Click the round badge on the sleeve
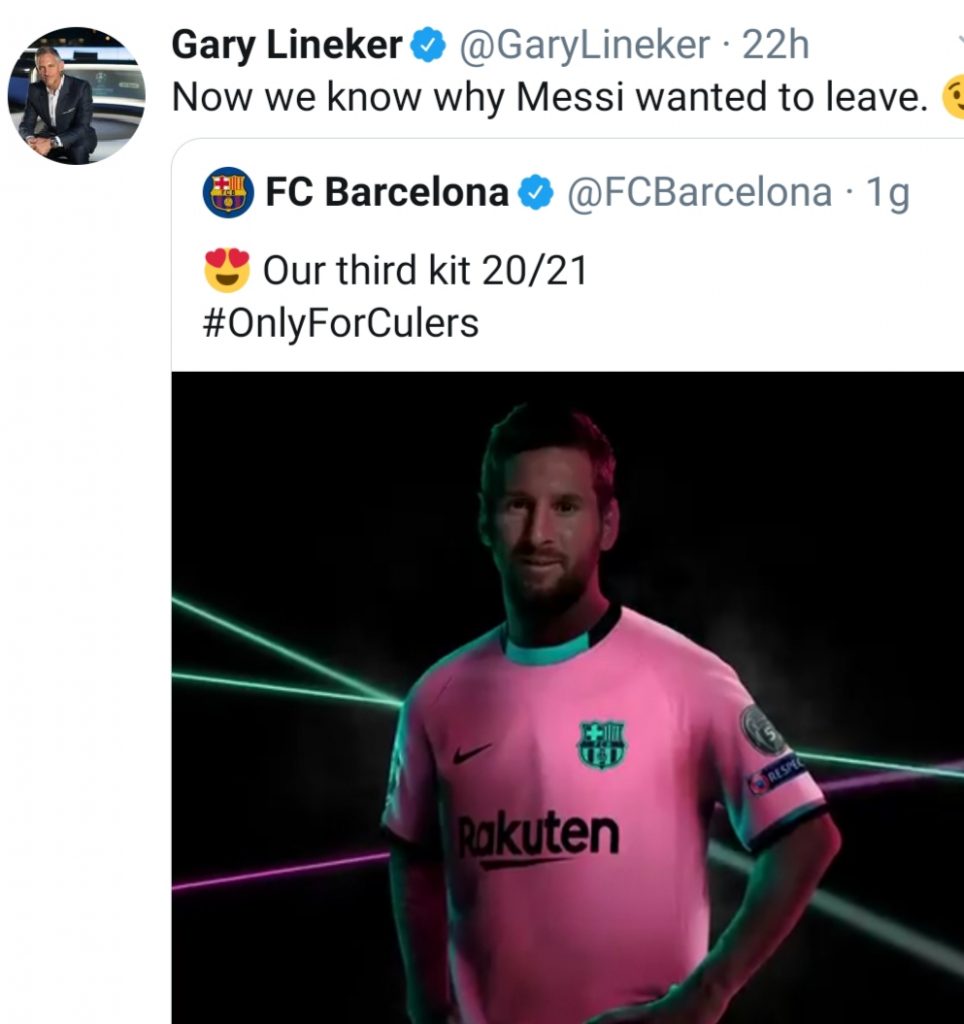 click(763, 730)
